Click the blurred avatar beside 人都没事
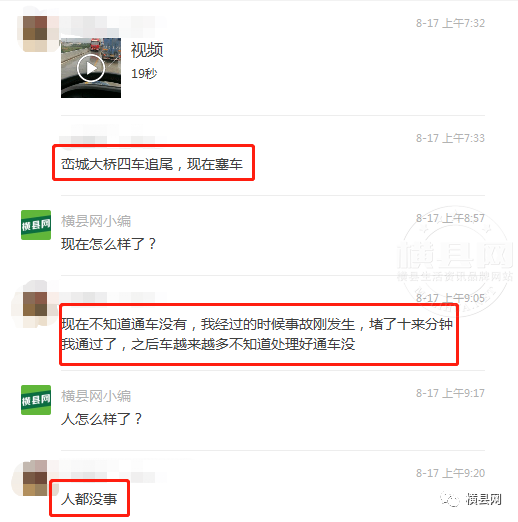Viewport: 518px width, 522px height. 35,478
